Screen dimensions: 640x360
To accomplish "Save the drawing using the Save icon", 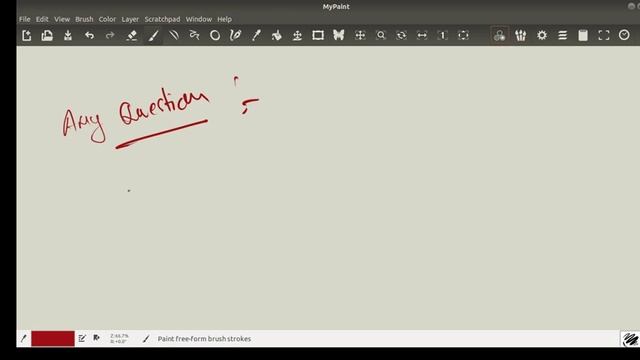I will pyautogui.click(x=68, y=36).
